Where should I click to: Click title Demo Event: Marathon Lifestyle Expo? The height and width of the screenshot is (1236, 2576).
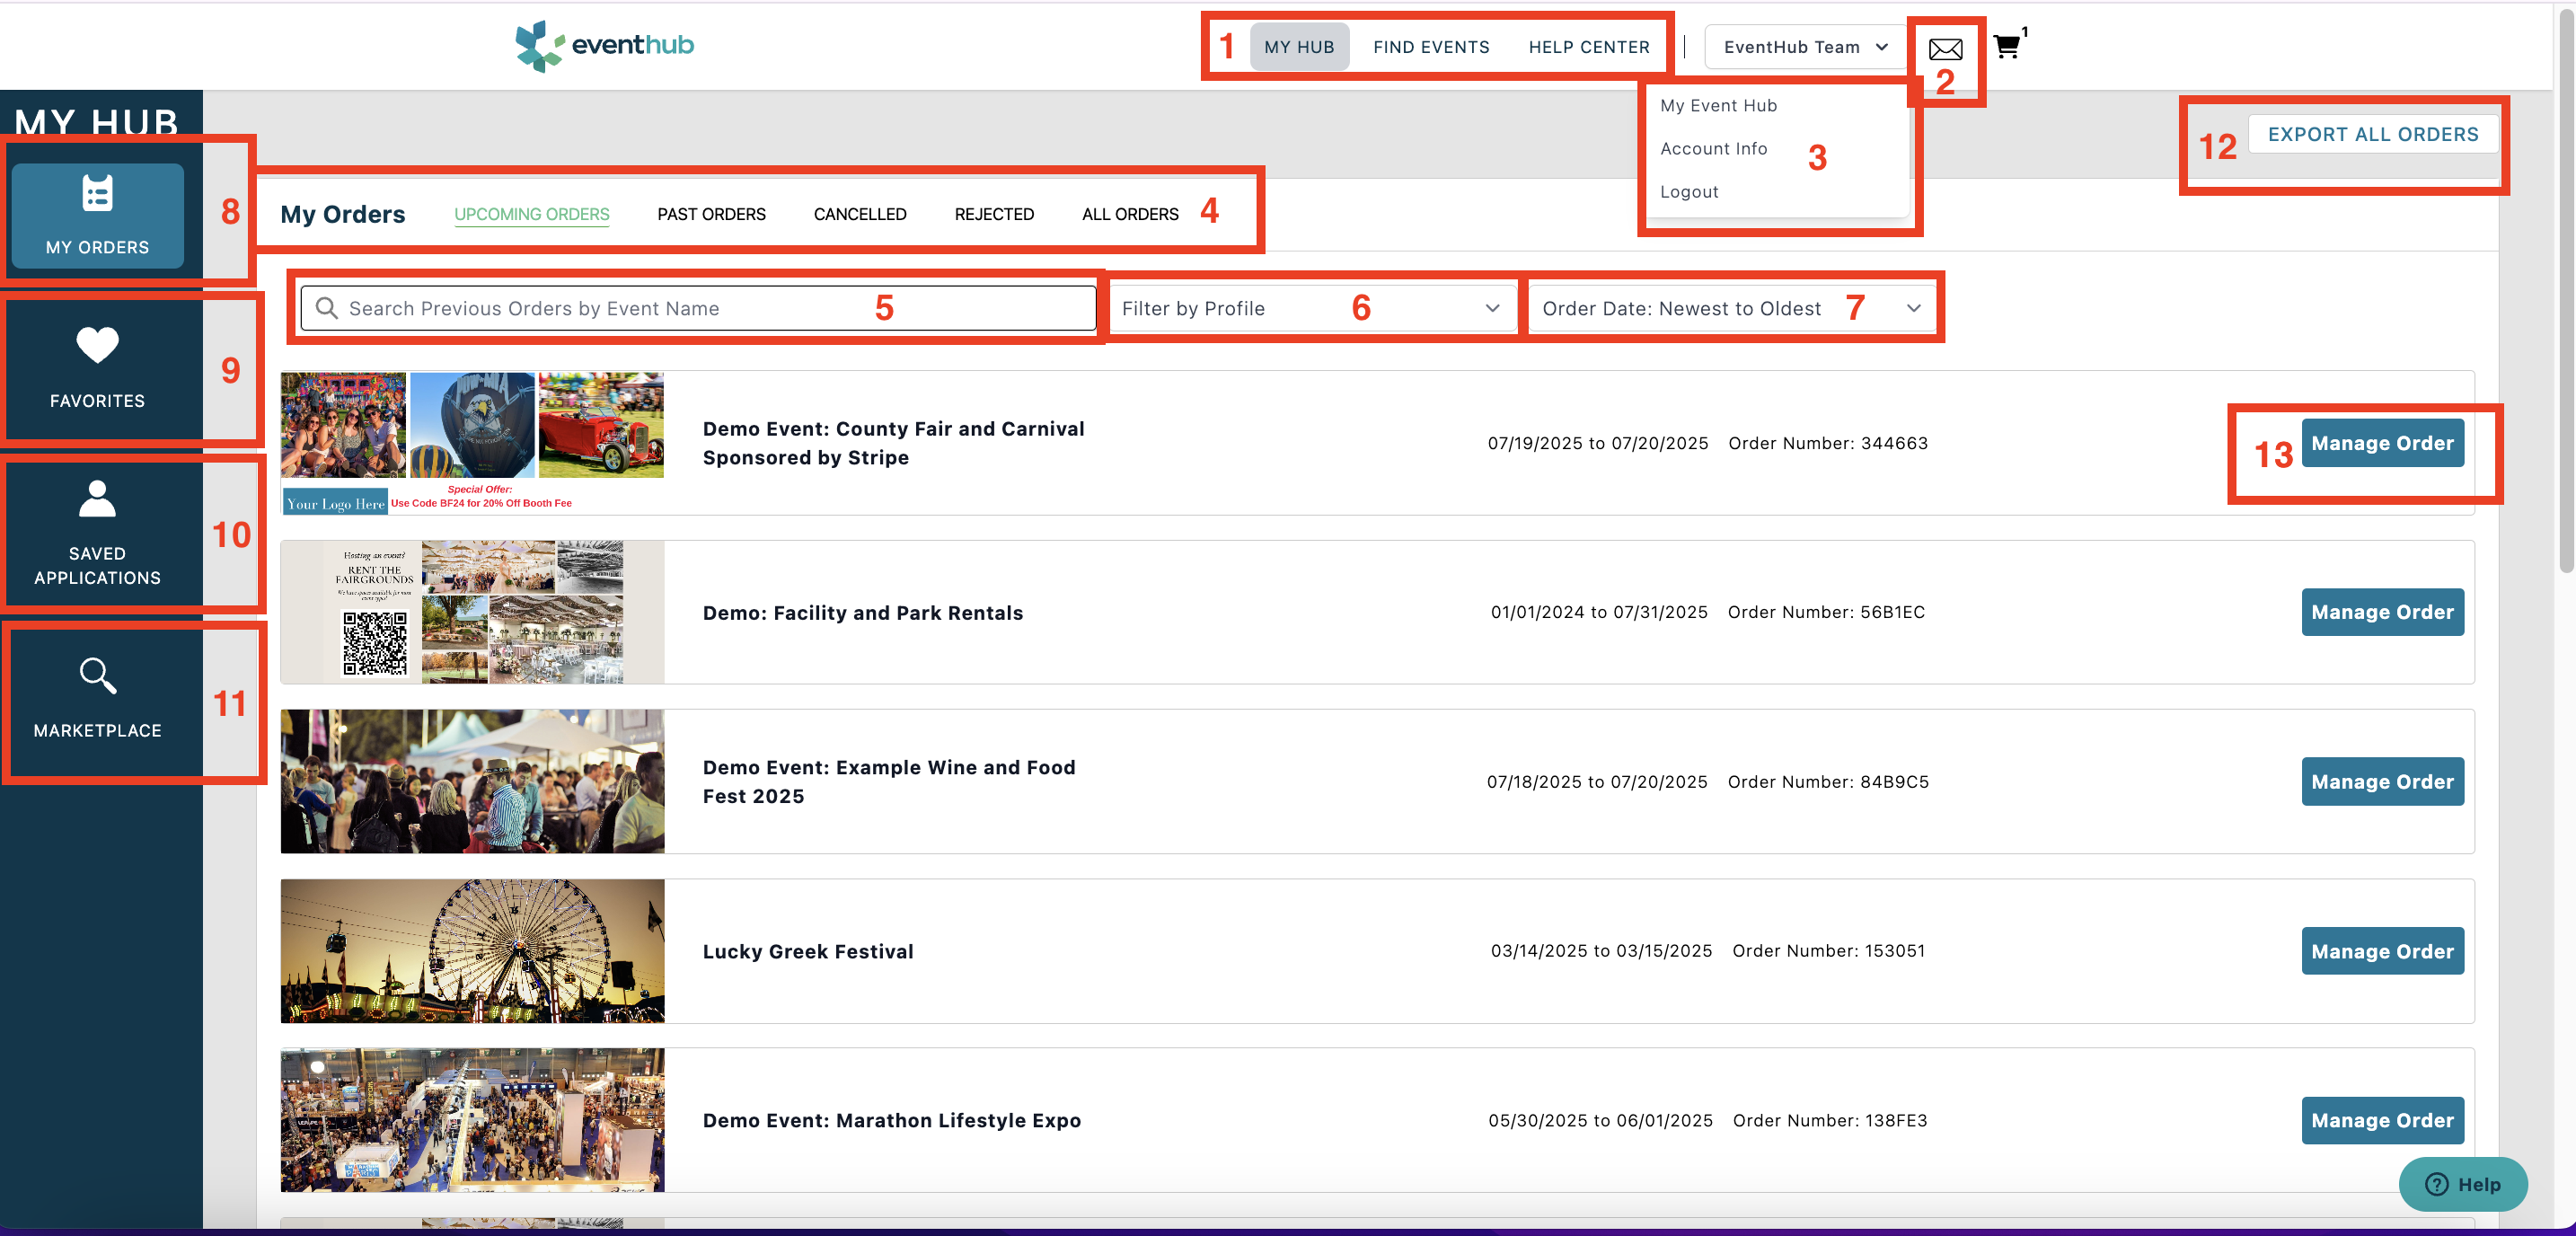point(891,1121)
